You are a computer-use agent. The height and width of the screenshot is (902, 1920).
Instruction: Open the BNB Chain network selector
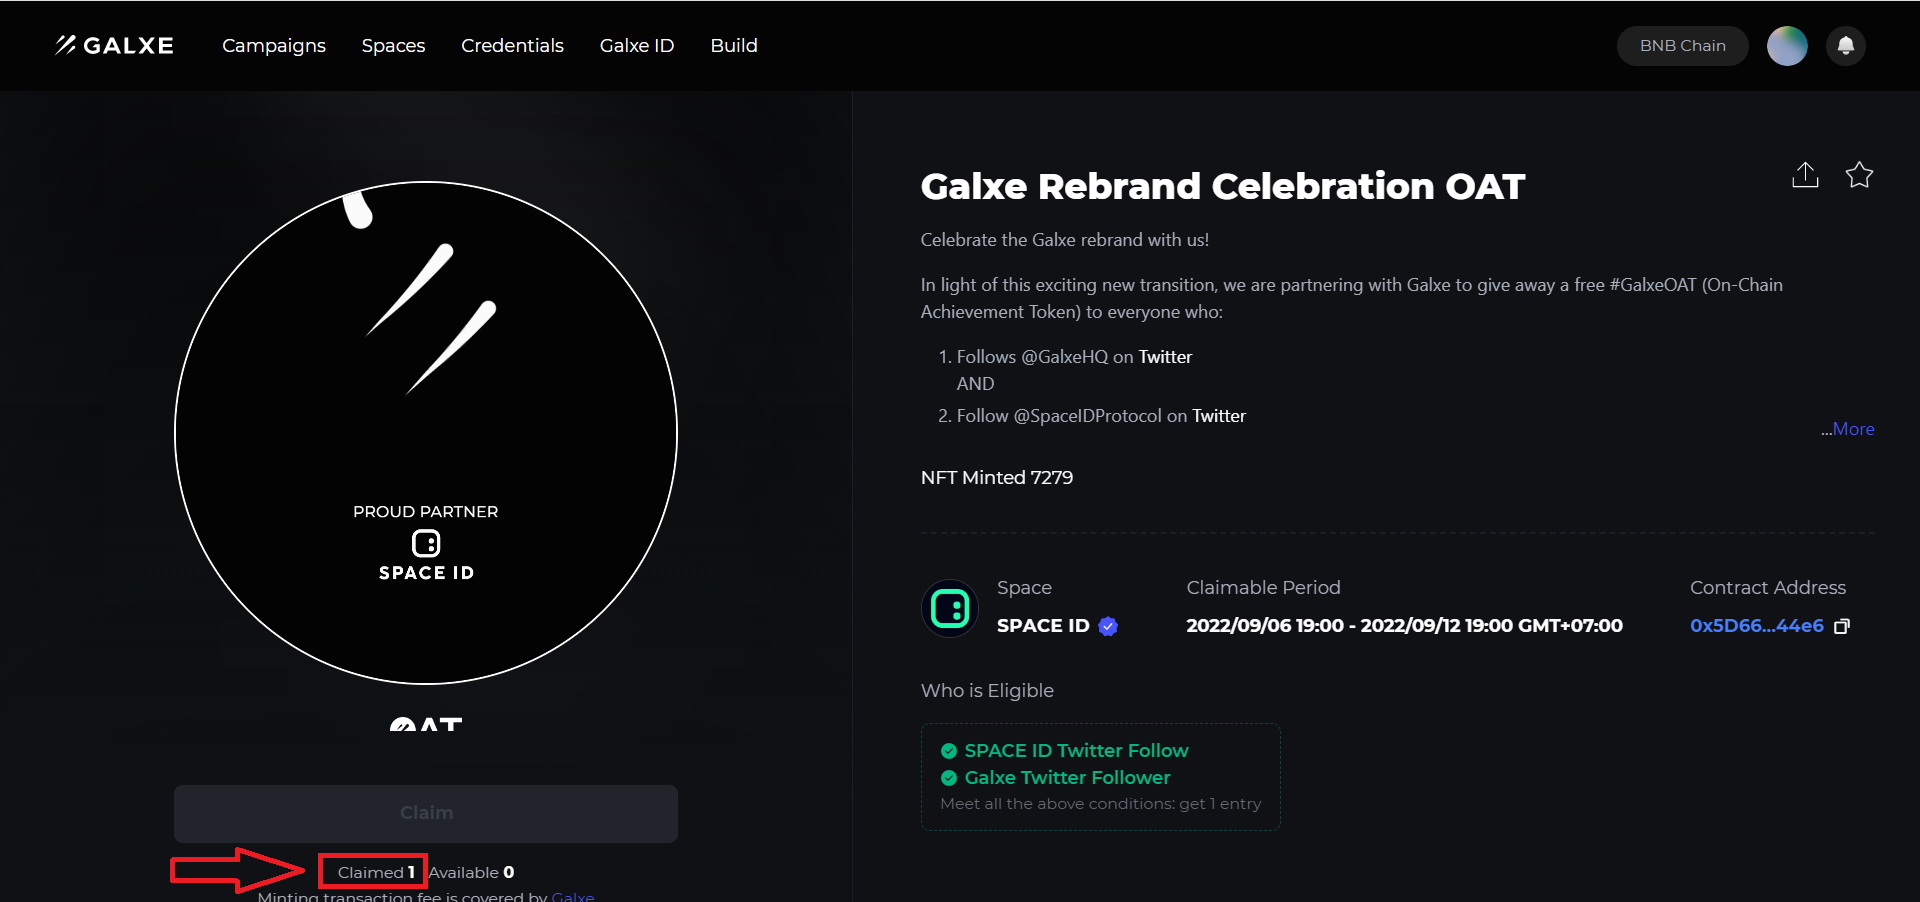click(1682, 46)
